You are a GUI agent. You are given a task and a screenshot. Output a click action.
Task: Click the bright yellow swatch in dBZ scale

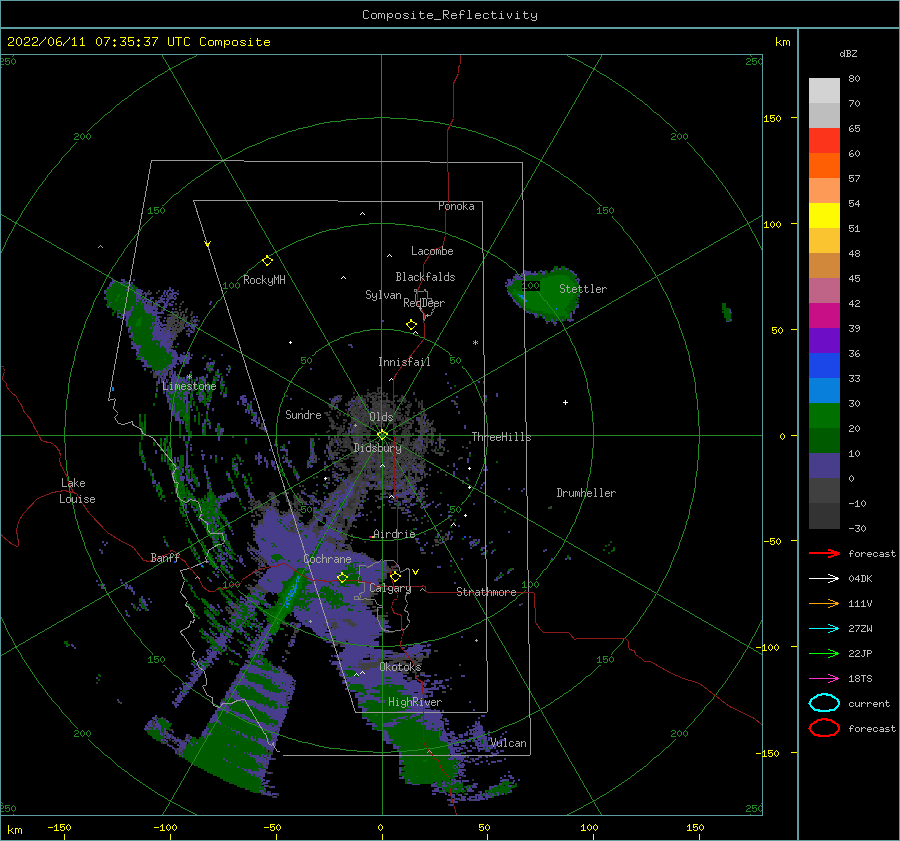824,215
